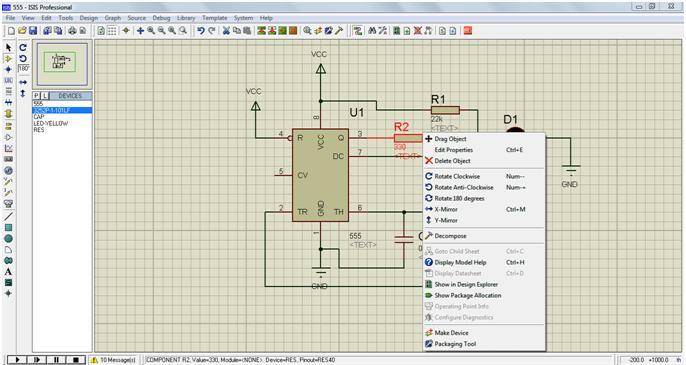Choose X-Mirror from context menu

(x=484, y=209)
